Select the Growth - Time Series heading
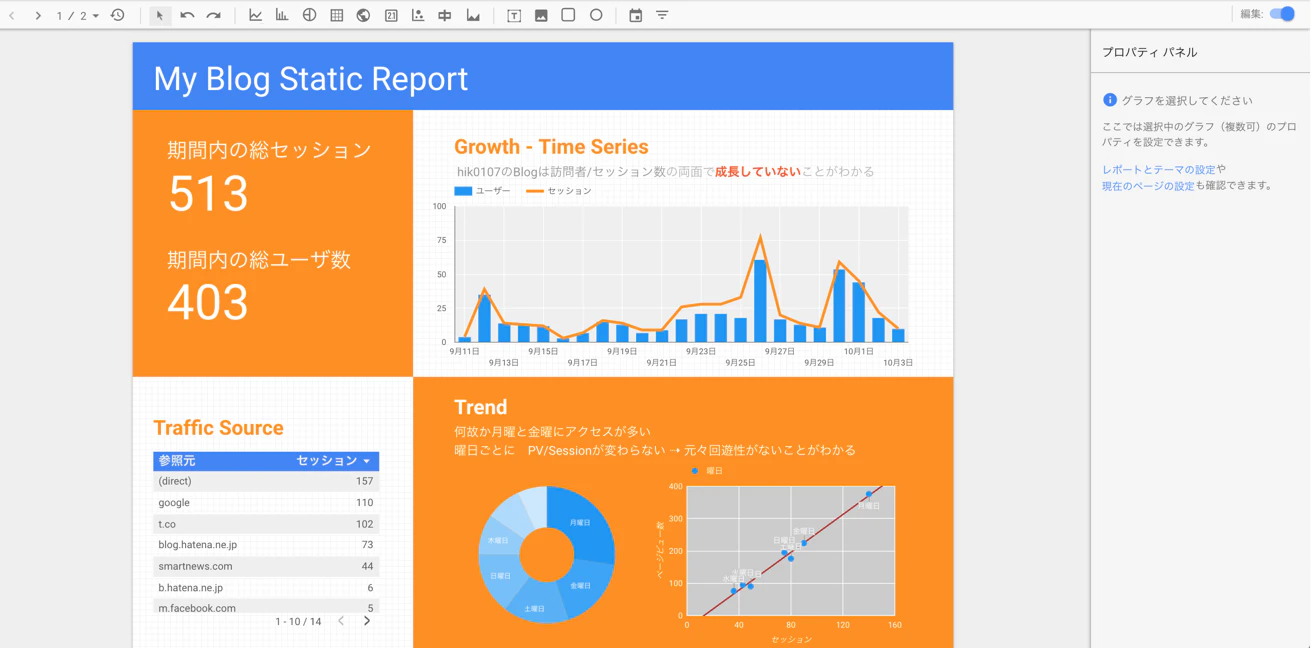The image size is (1311, 648). [x=551, y=147]
